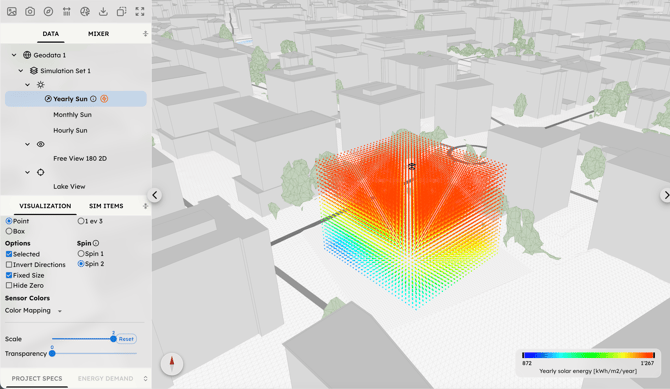This screenshot has width=670, height=389.
Task: Click the Simulation Set 1 layers icon
Action: pos(34,71)
